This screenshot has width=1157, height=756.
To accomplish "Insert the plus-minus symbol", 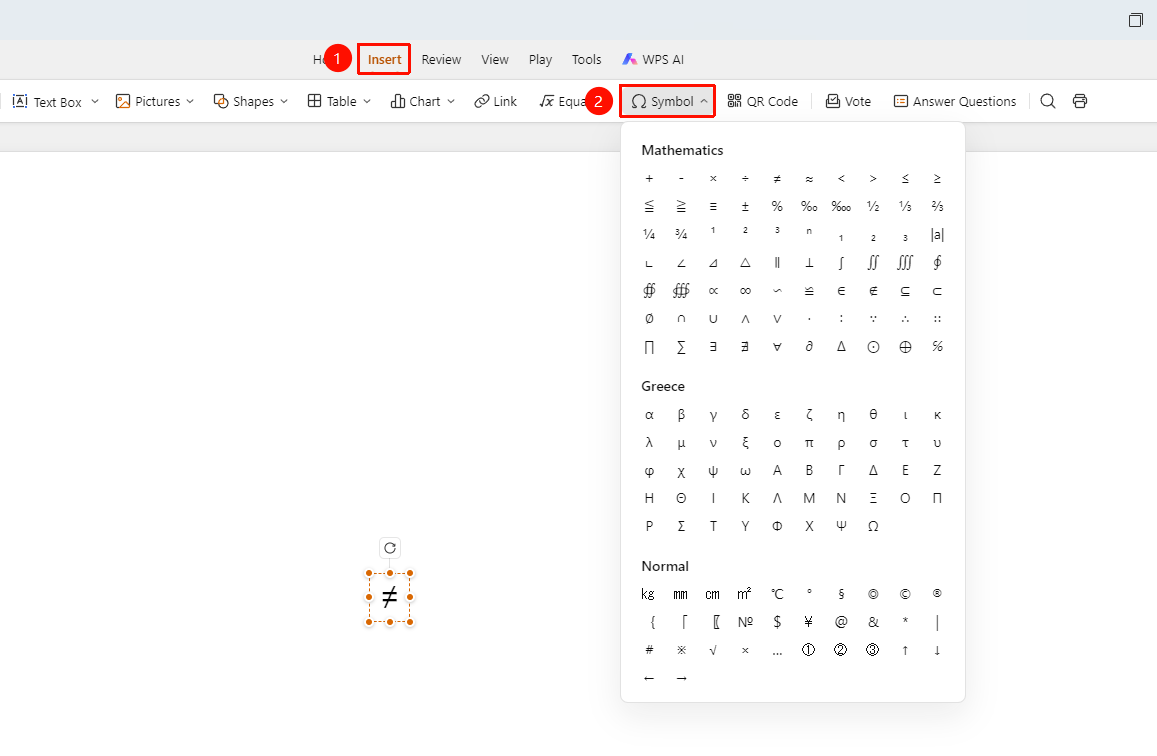I will [x=745, y=207].
